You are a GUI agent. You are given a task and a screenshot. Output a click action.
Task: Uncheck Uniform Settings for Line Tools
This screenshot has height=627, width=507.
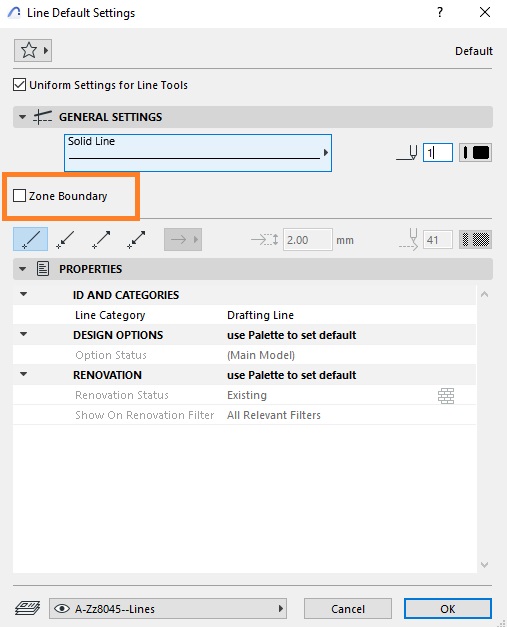point(19,85)
